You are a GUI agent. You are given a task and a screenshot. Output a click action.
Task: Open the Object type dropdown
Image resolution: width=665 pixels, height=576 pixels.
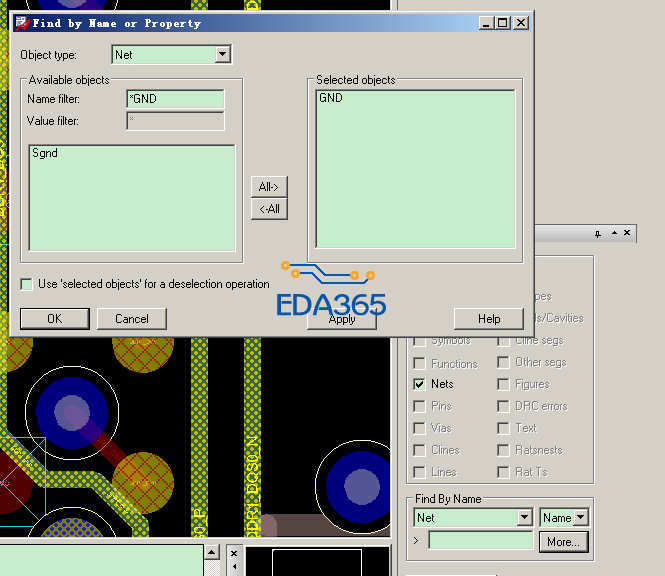223,54
